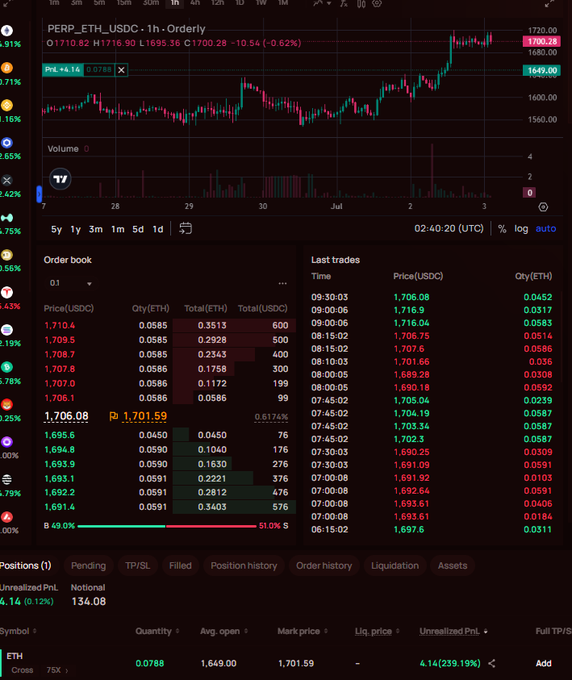Screen dimensions: 572x680
Task: Open chart scale settings gear icon
Action: [543, 207]
